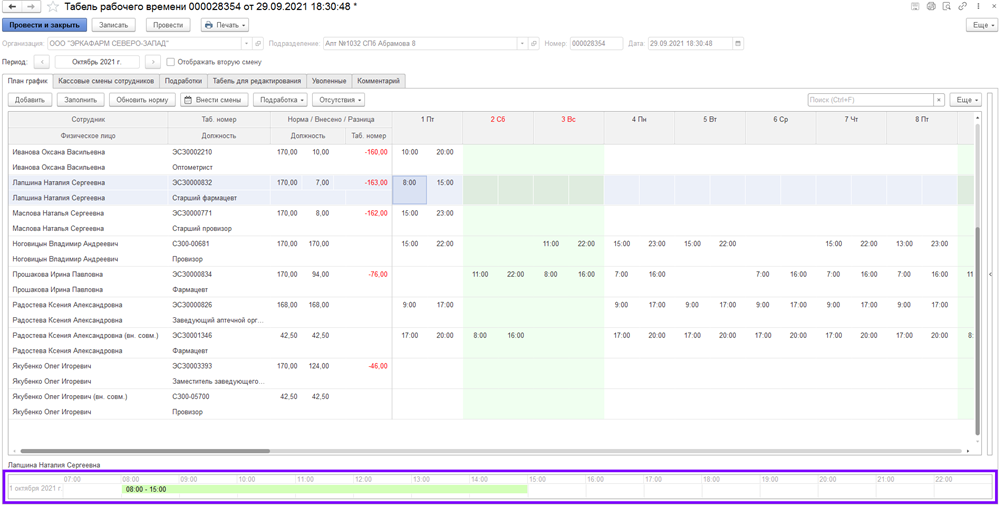Expand the Печать dropdown
This screenshot has width=1004, height=507.
[x=225, y=25]
